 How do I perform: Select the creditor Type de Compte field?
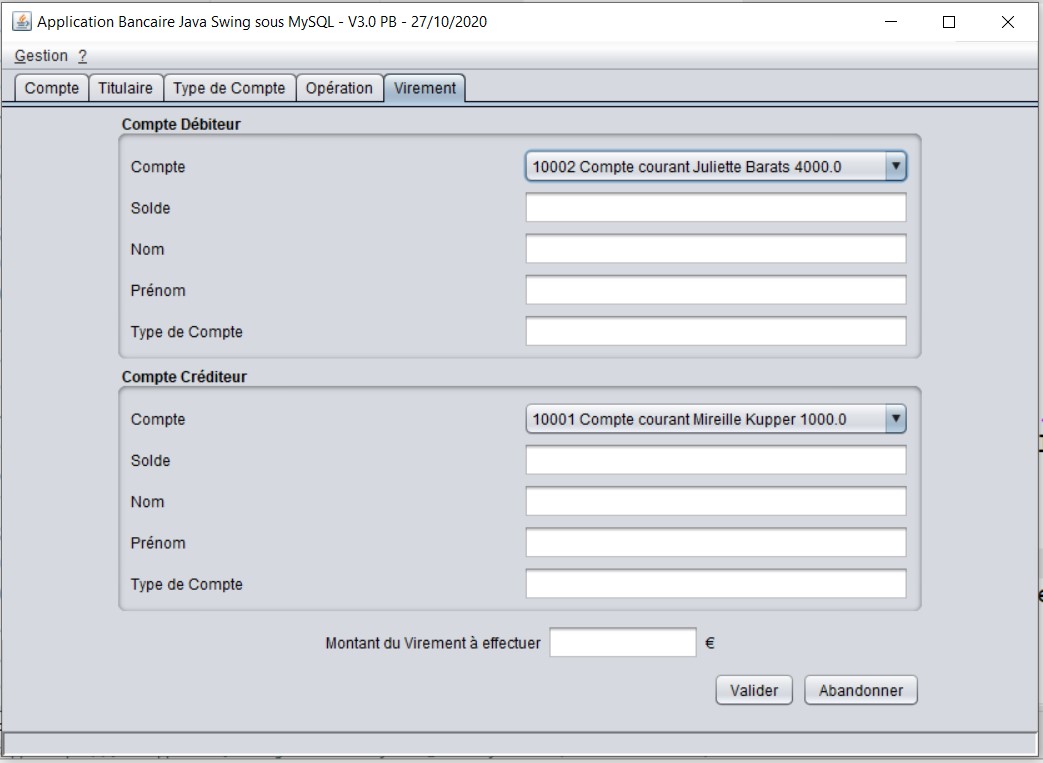tap(715, 584)
